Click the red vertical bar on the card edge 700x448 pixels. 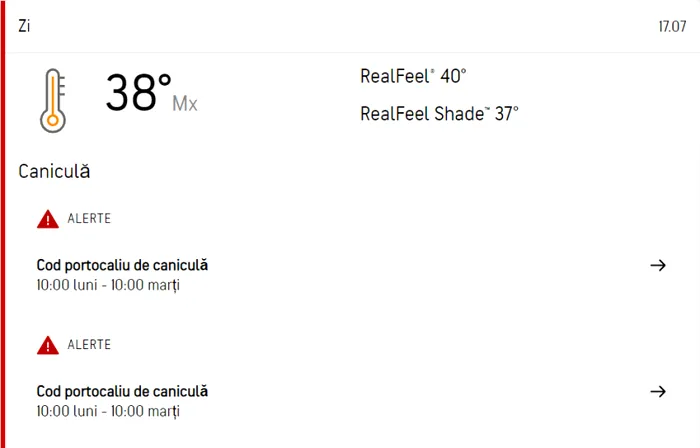point(3,224)
